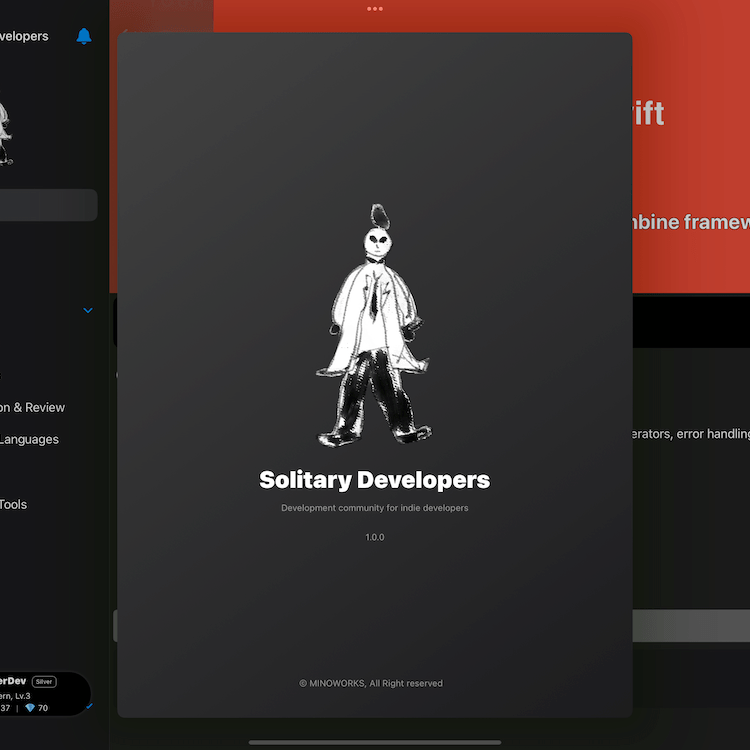The width and height of the screenshot is (750, 750).
Task: Click the MINOWORKS copyright notice
Action: [371, 683]
